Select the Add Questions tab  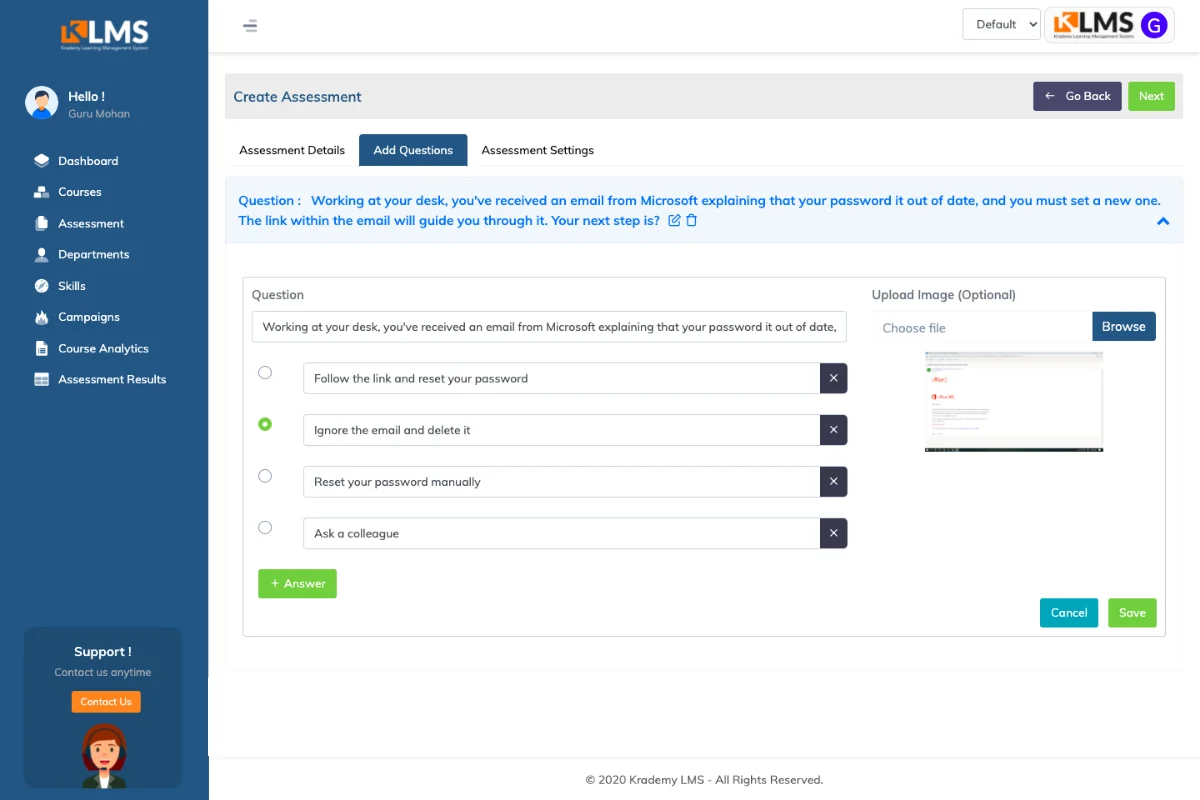[413, 150]
